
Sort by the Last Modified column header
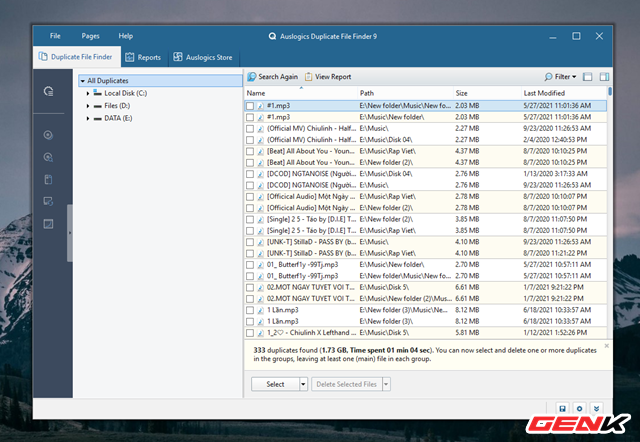tap(564, 93)
